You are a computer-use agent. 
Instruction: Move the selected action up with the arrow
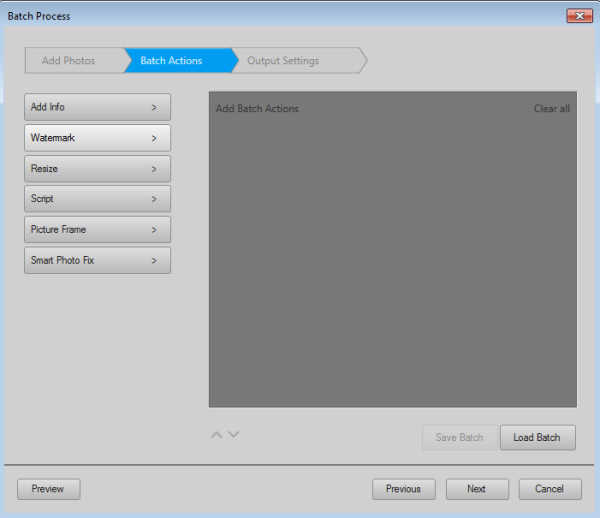pyautogui.click(x=217, y=435)
